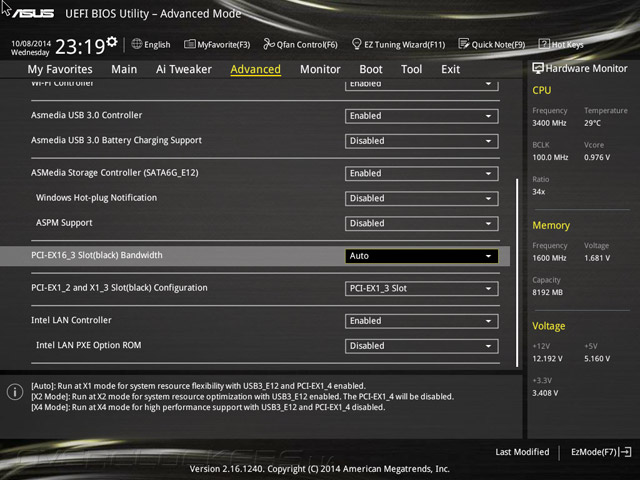Click Vcore value 0.976 V
Viewport: 640px width, 480px height.
pos(597,157)
